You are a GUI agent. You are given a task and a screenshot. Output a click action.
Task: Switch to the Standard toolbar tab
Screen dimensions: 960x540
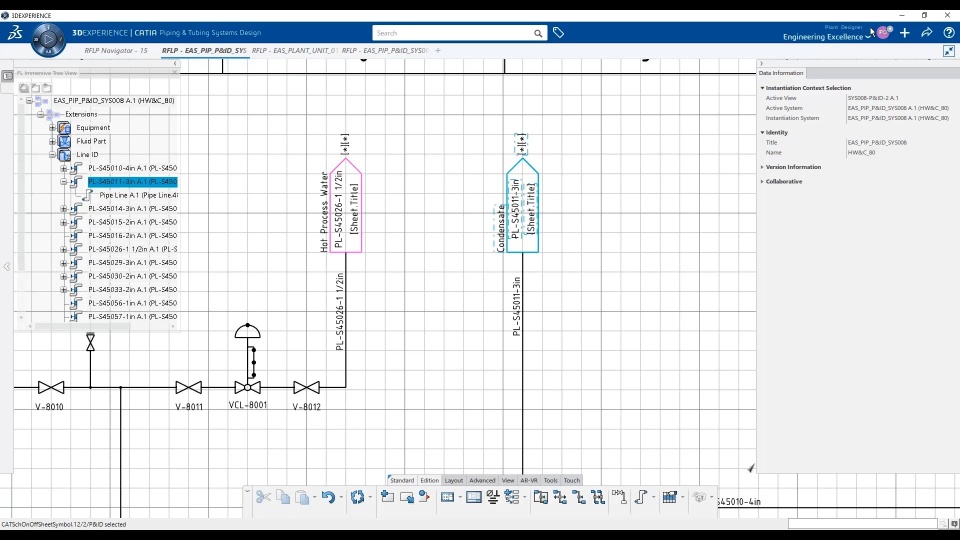click(402, 480)
